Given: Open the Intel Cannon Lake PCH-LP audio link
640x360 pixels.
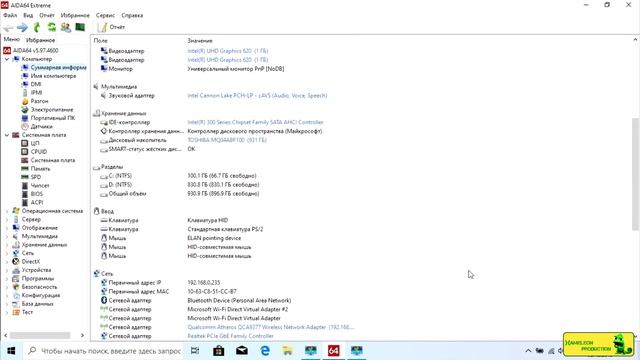Looking at the screenshot, I should pyautogui.click(x=257, y=96).
